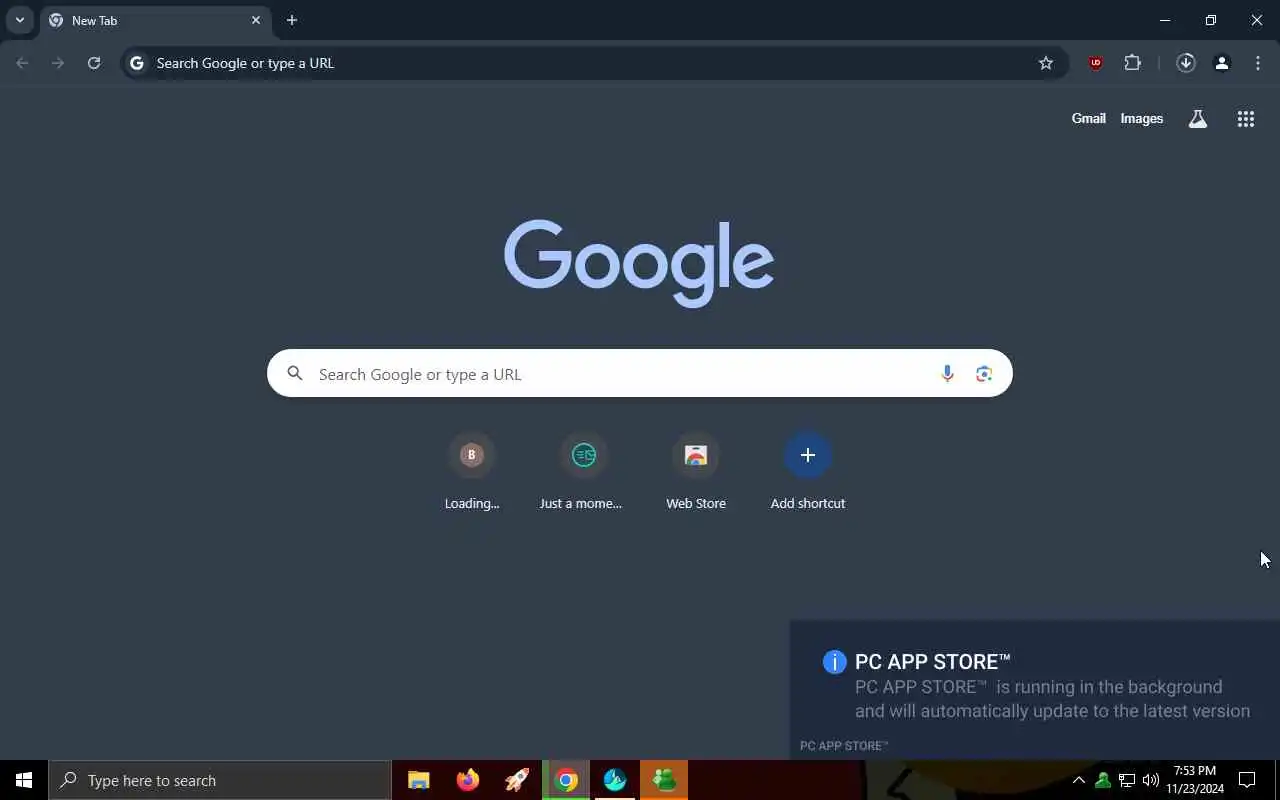Bookmark this tab with the star icon
The image size is (1280, 800).
pos(1046,63)
